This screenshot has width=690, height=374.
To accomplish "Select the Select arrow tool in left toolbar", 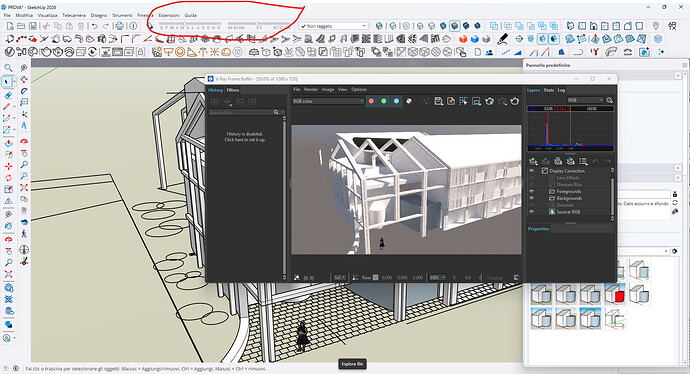I will 7,82.
